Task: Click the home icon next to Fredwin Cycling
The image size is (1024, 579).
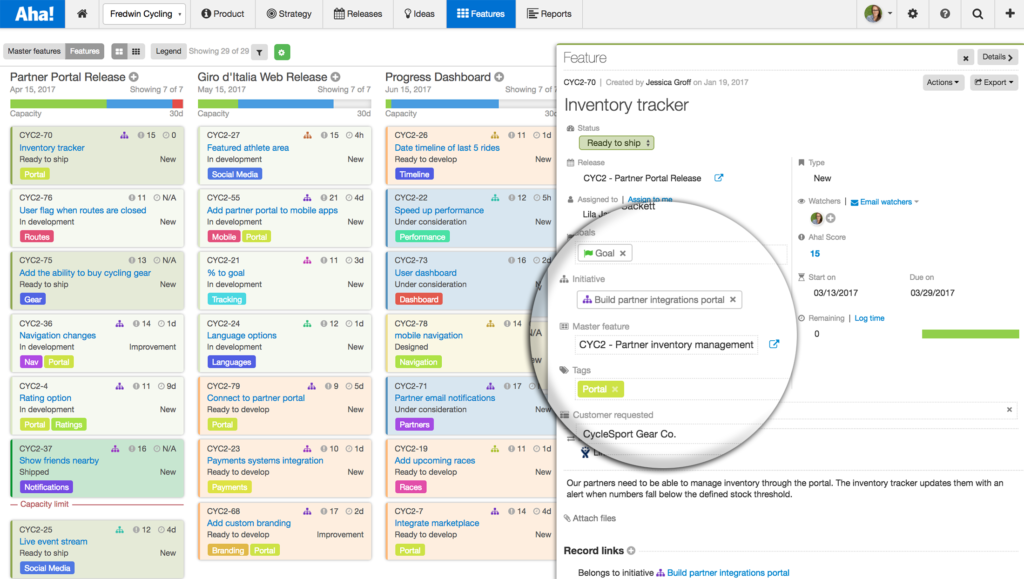Action: [82, 14]
